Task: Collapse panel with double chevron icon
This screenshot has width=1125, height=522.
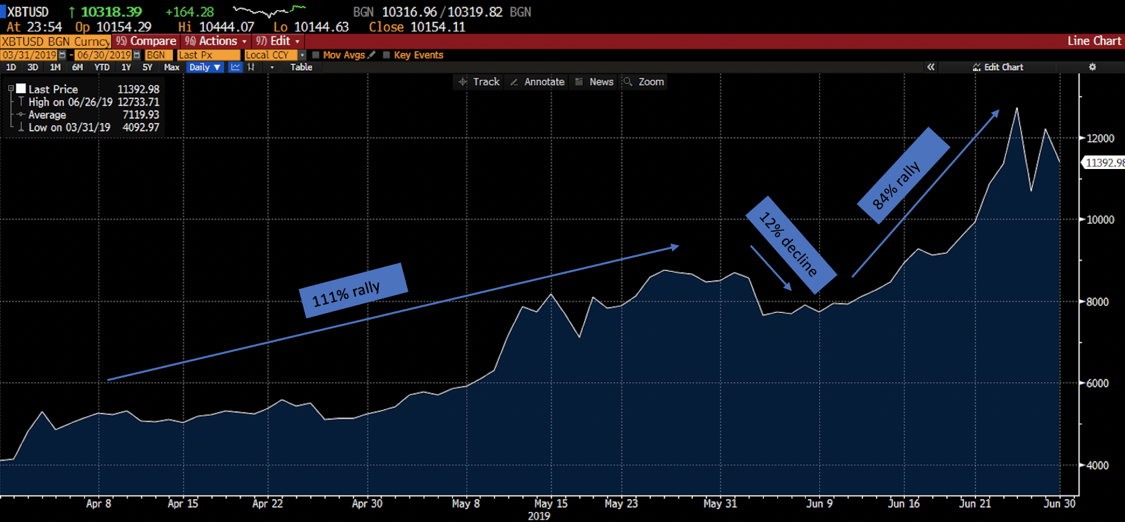Action: (x=930, y=67)
